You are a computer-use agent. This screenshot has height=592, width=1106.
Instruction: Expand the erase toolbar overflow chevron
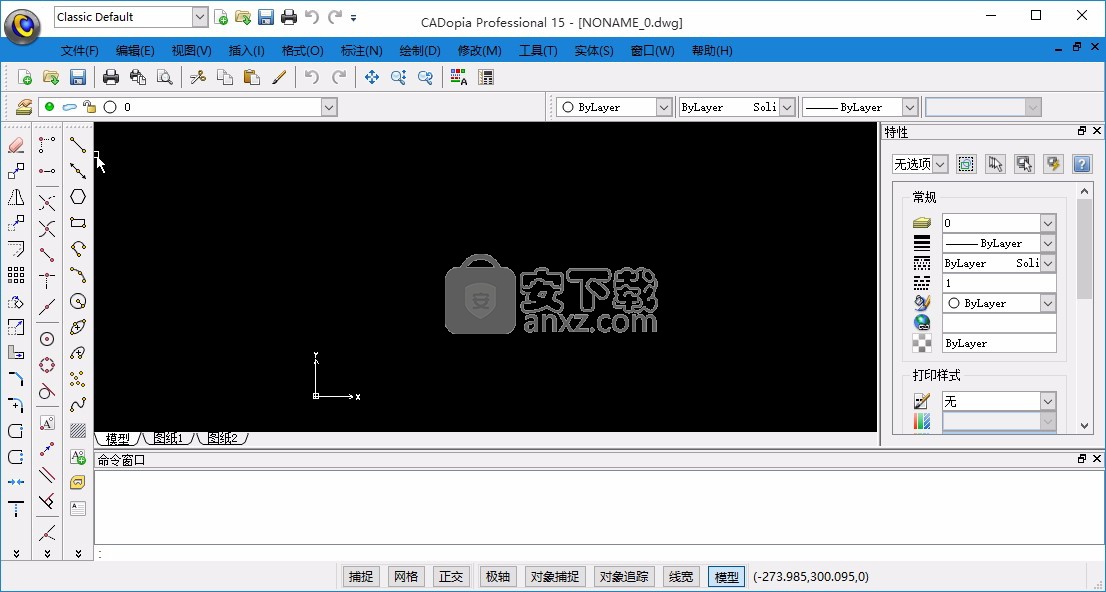click(x=16, y=554)
